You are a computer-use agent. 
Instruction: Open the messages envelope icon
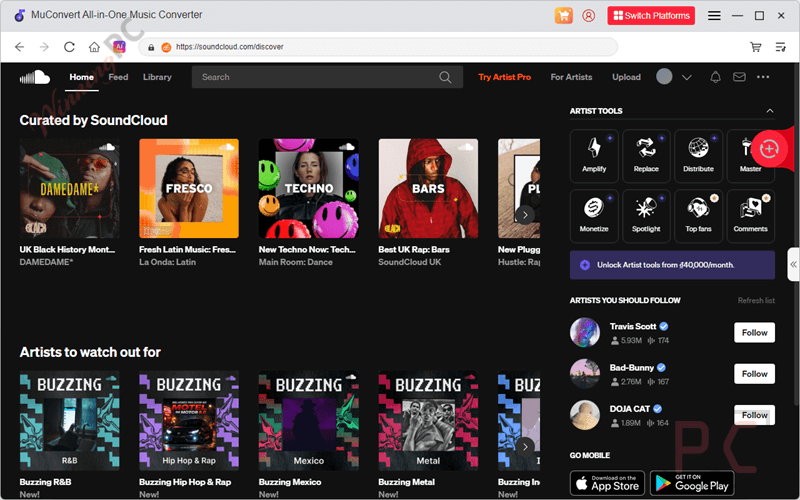[x=739, y=77]
